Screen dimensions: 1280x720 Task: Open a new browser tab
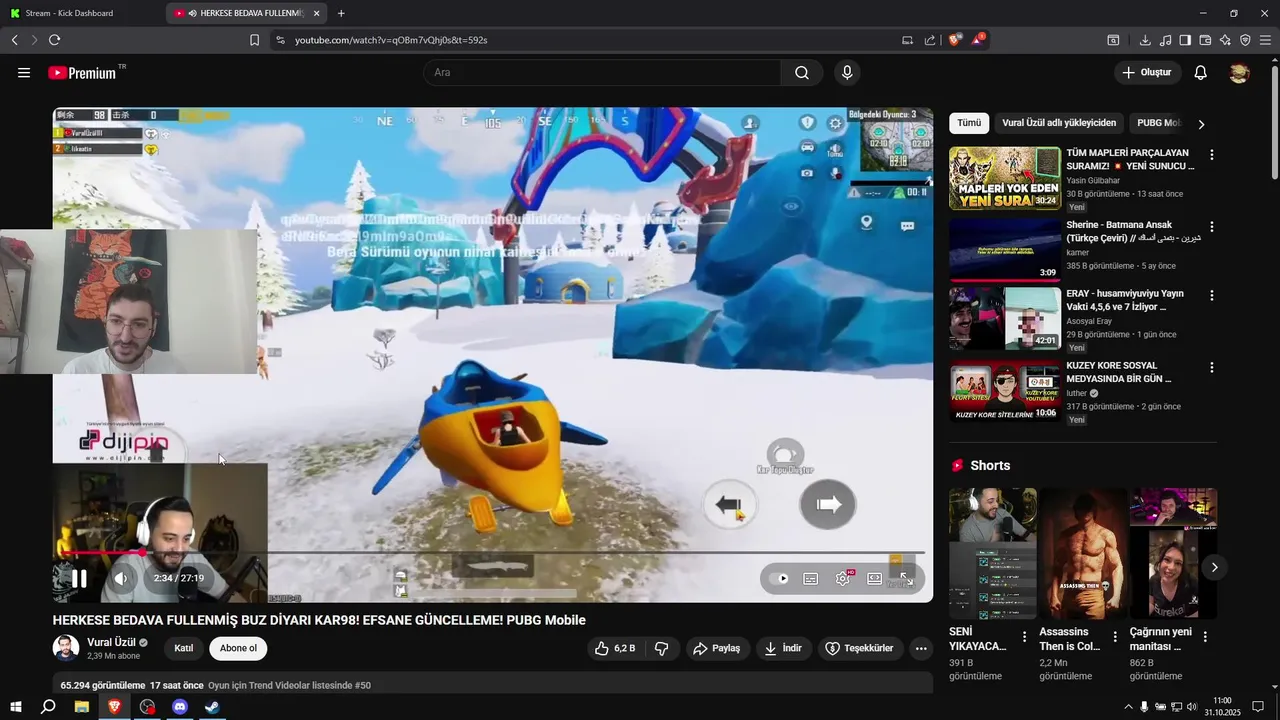[341, 13]
